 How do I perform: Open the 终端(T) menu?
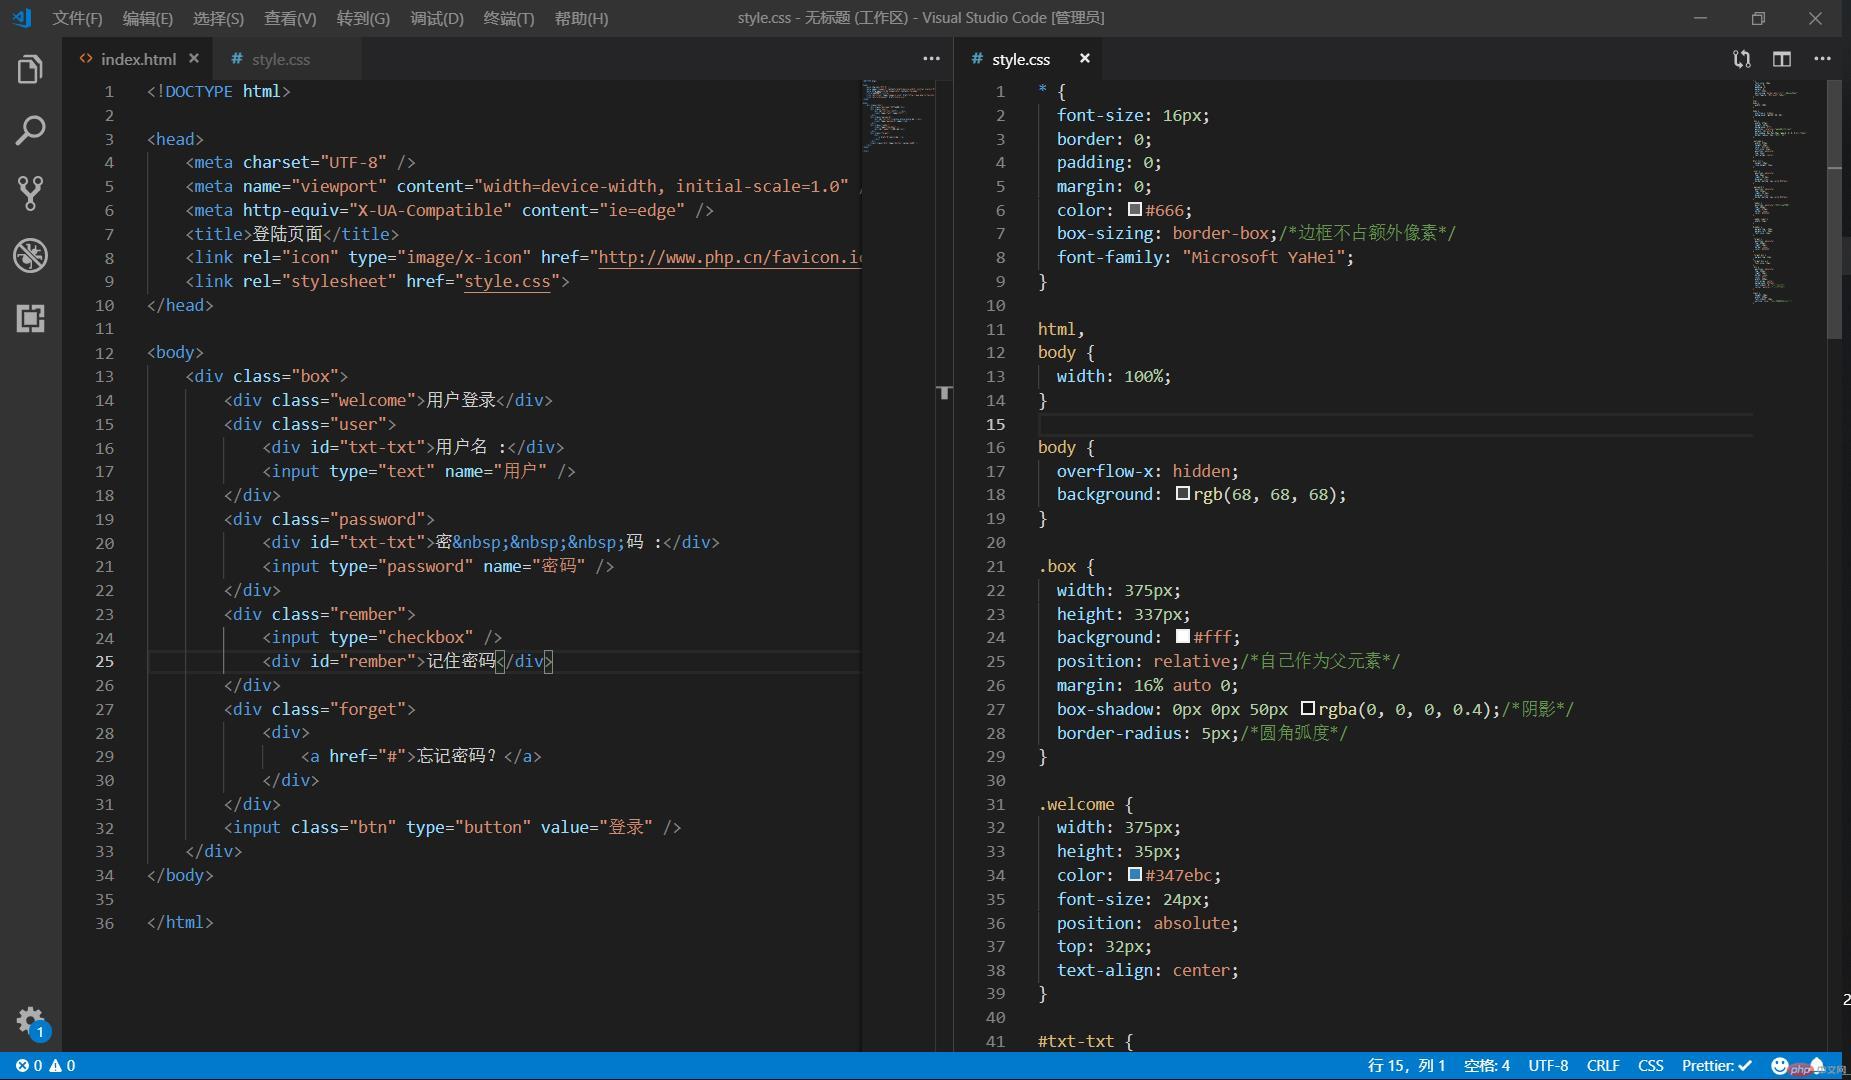509,18
